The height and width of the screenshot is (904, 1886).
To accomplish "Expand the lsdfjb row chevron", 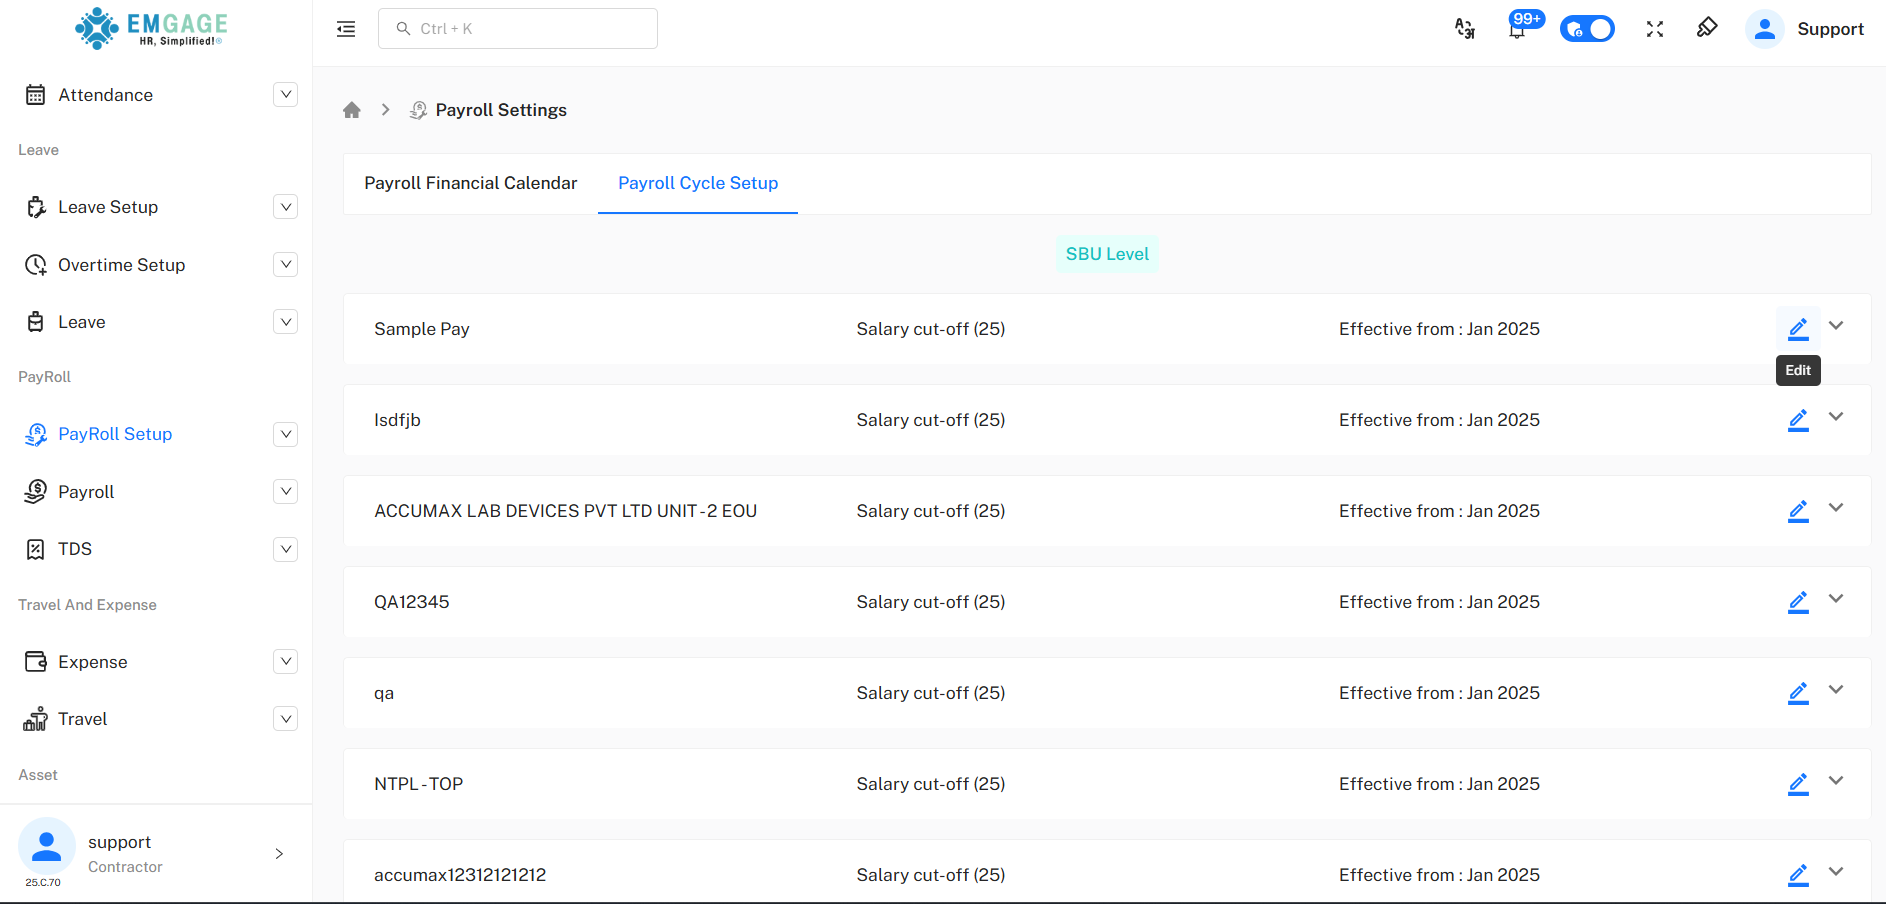I will (1836, 417).
